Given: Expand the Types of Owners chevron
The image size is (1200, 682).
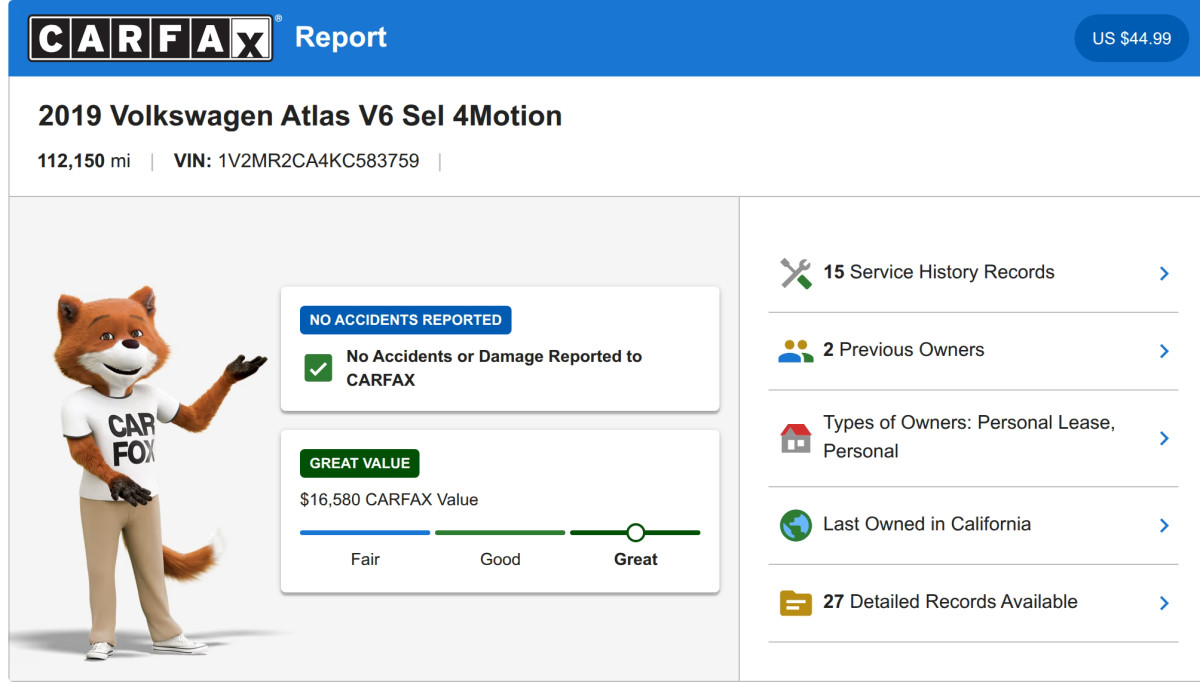Looking at the screenshot, I should pos(1164,438).
